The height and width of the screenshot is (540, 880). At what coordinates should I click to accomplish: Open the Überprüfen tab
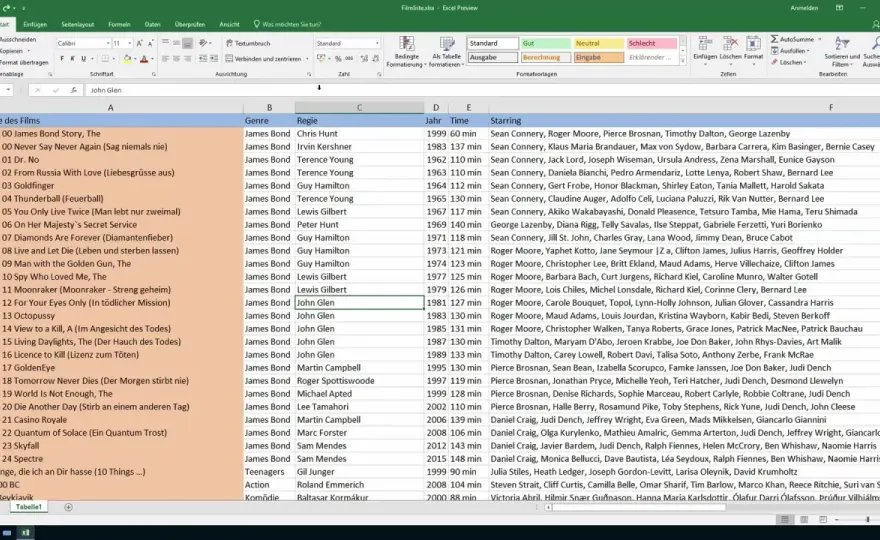190,24
